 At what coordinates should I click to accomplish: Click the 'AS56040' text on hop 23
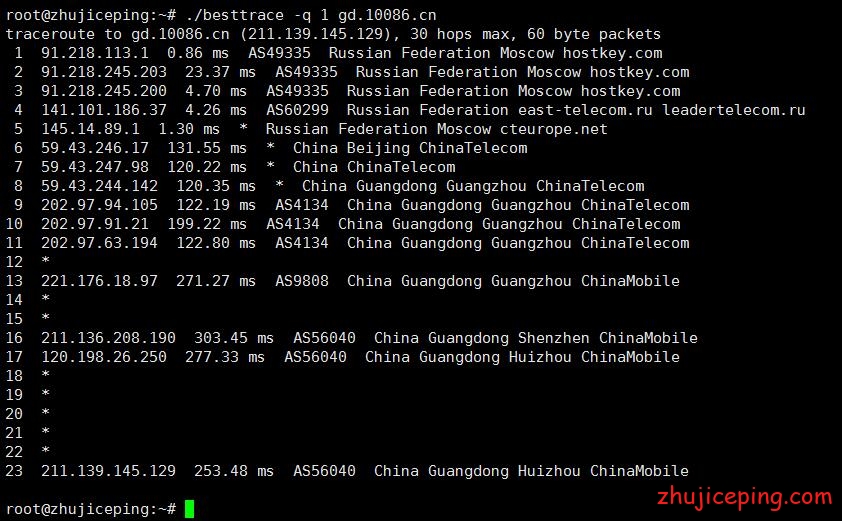pos(324,471)
